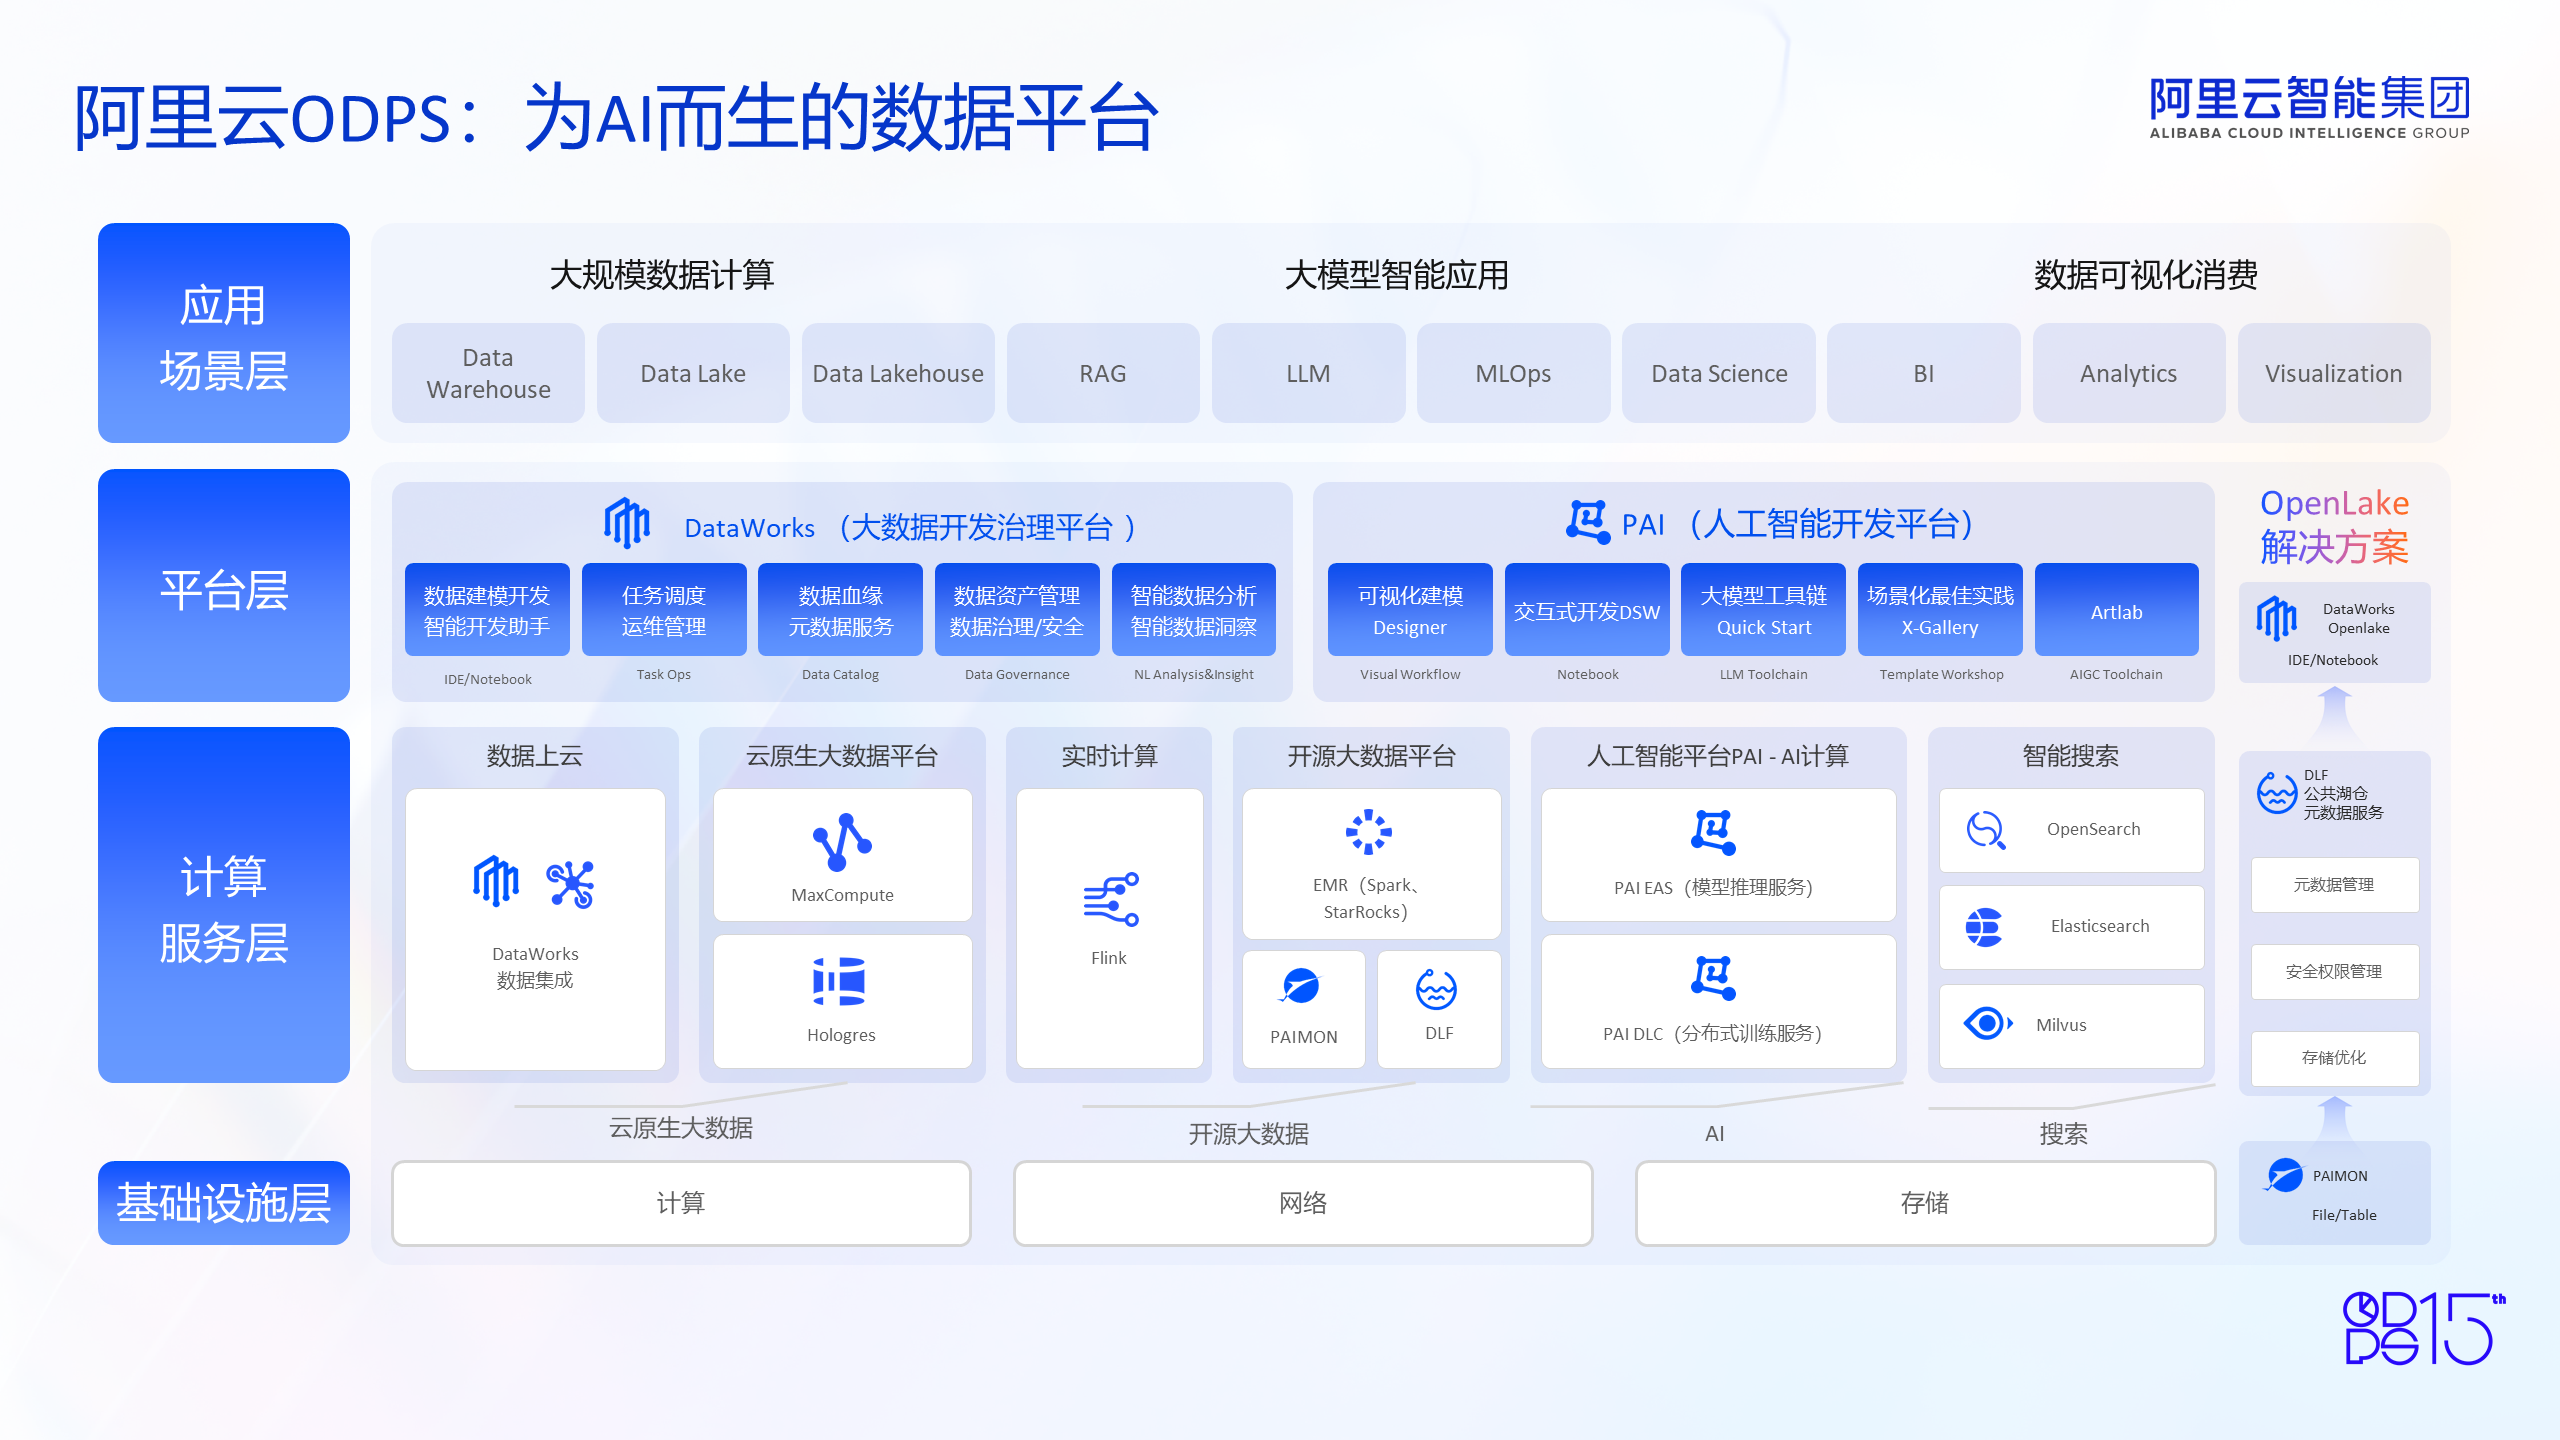Click the ODPS 15th anniversary logo

2424,1328
